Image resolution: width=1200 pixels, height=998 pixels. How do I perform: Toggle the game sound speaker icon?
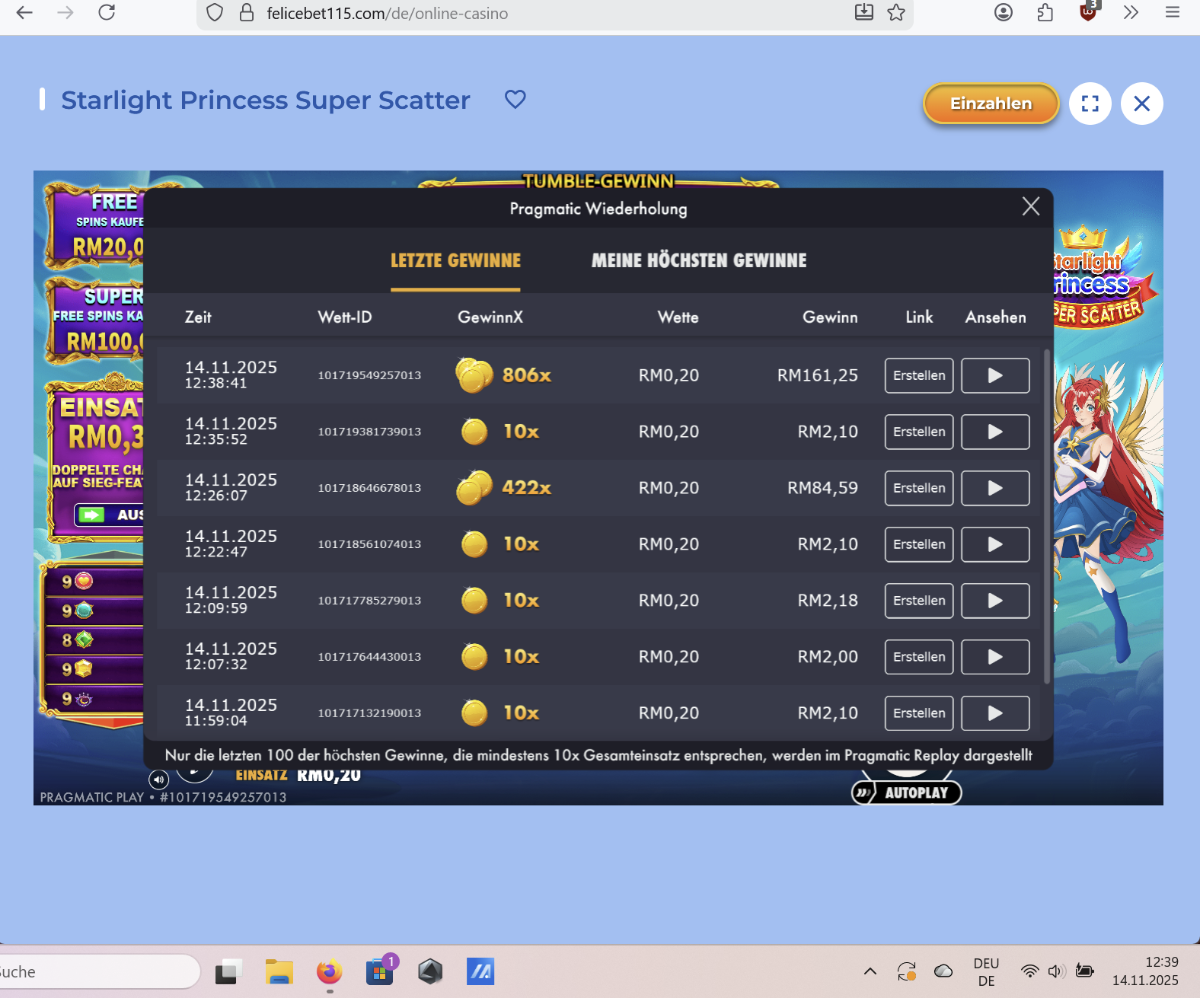coord(158,779)
